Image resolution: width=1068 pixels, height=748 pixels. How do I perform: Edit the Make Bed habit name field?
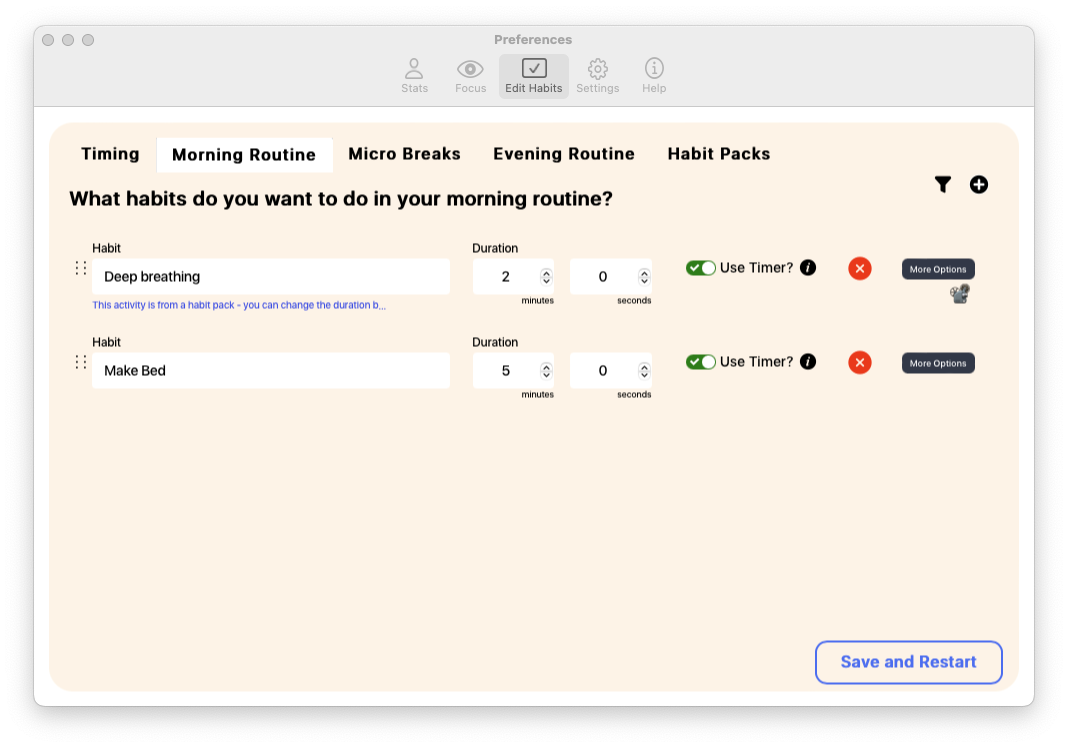271,371
